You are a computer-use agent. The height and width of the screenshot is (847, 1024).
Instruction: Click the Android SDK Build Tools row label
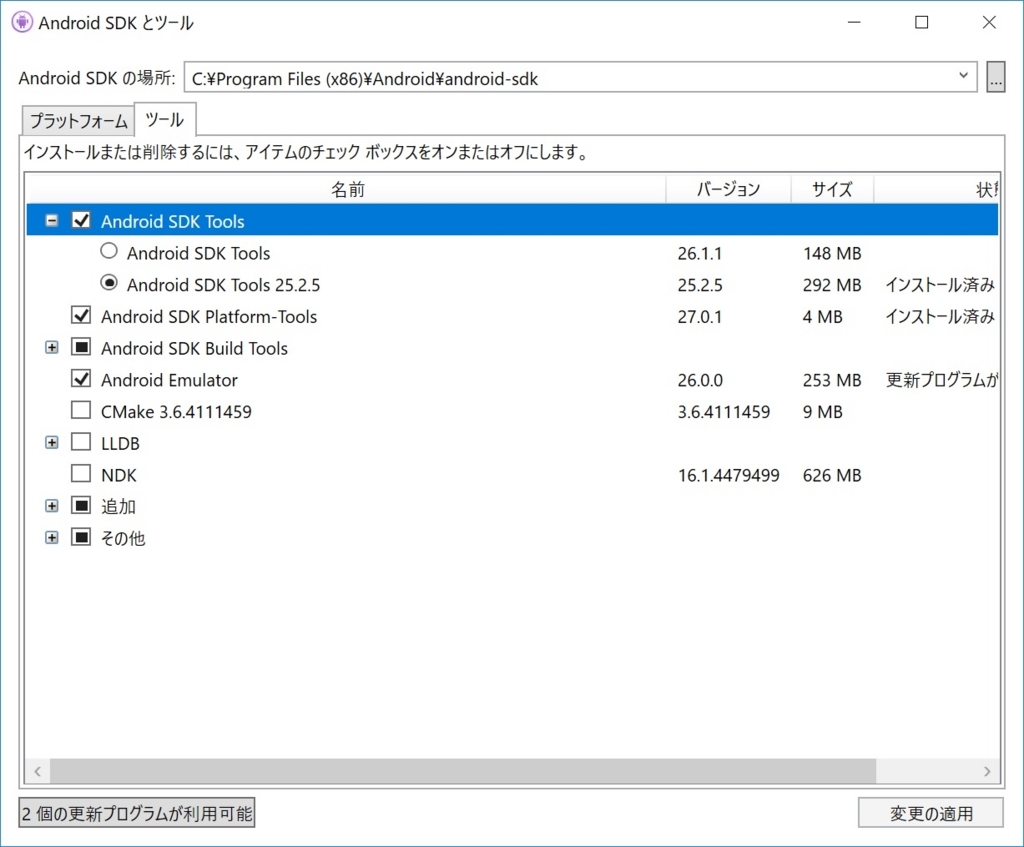[194, 349]
